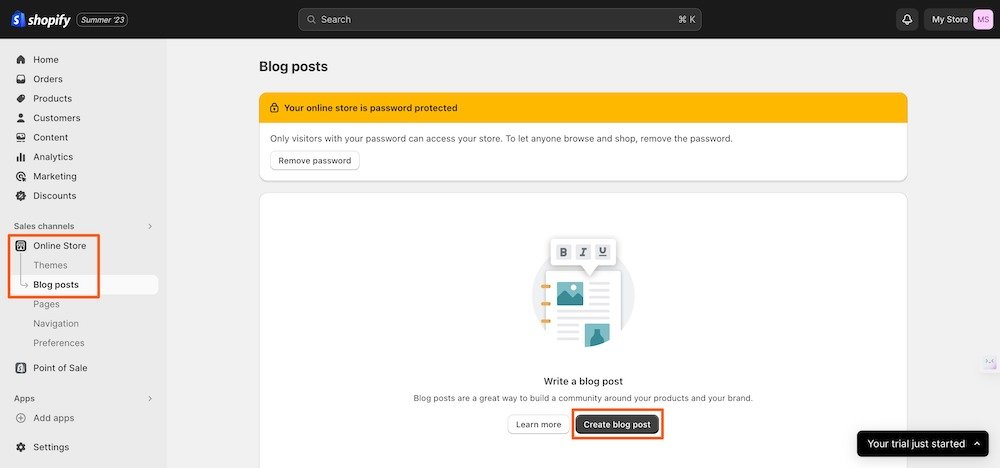Click the Customers person icon
Screen dimensions: 1000x468
pyautogui.click(x=21, y=118)
